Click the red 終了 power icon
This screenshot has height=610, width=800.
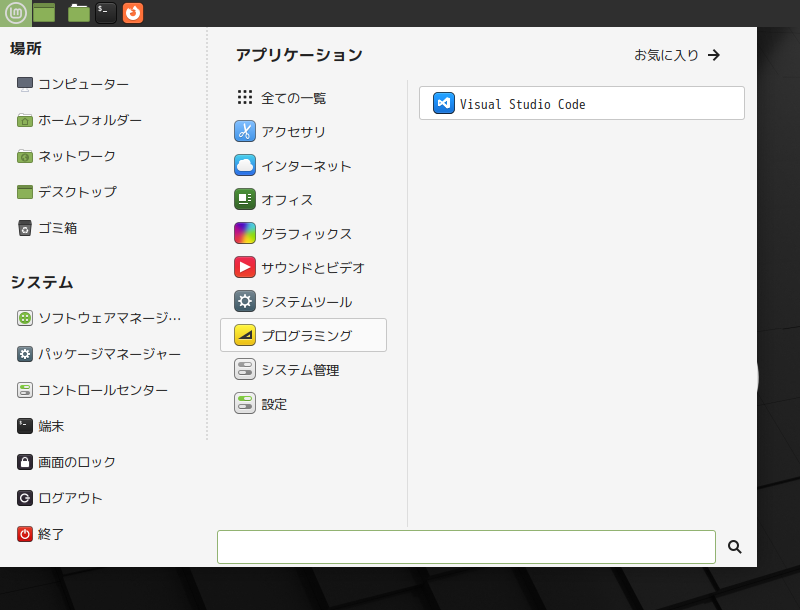click(x=24, y=534)
